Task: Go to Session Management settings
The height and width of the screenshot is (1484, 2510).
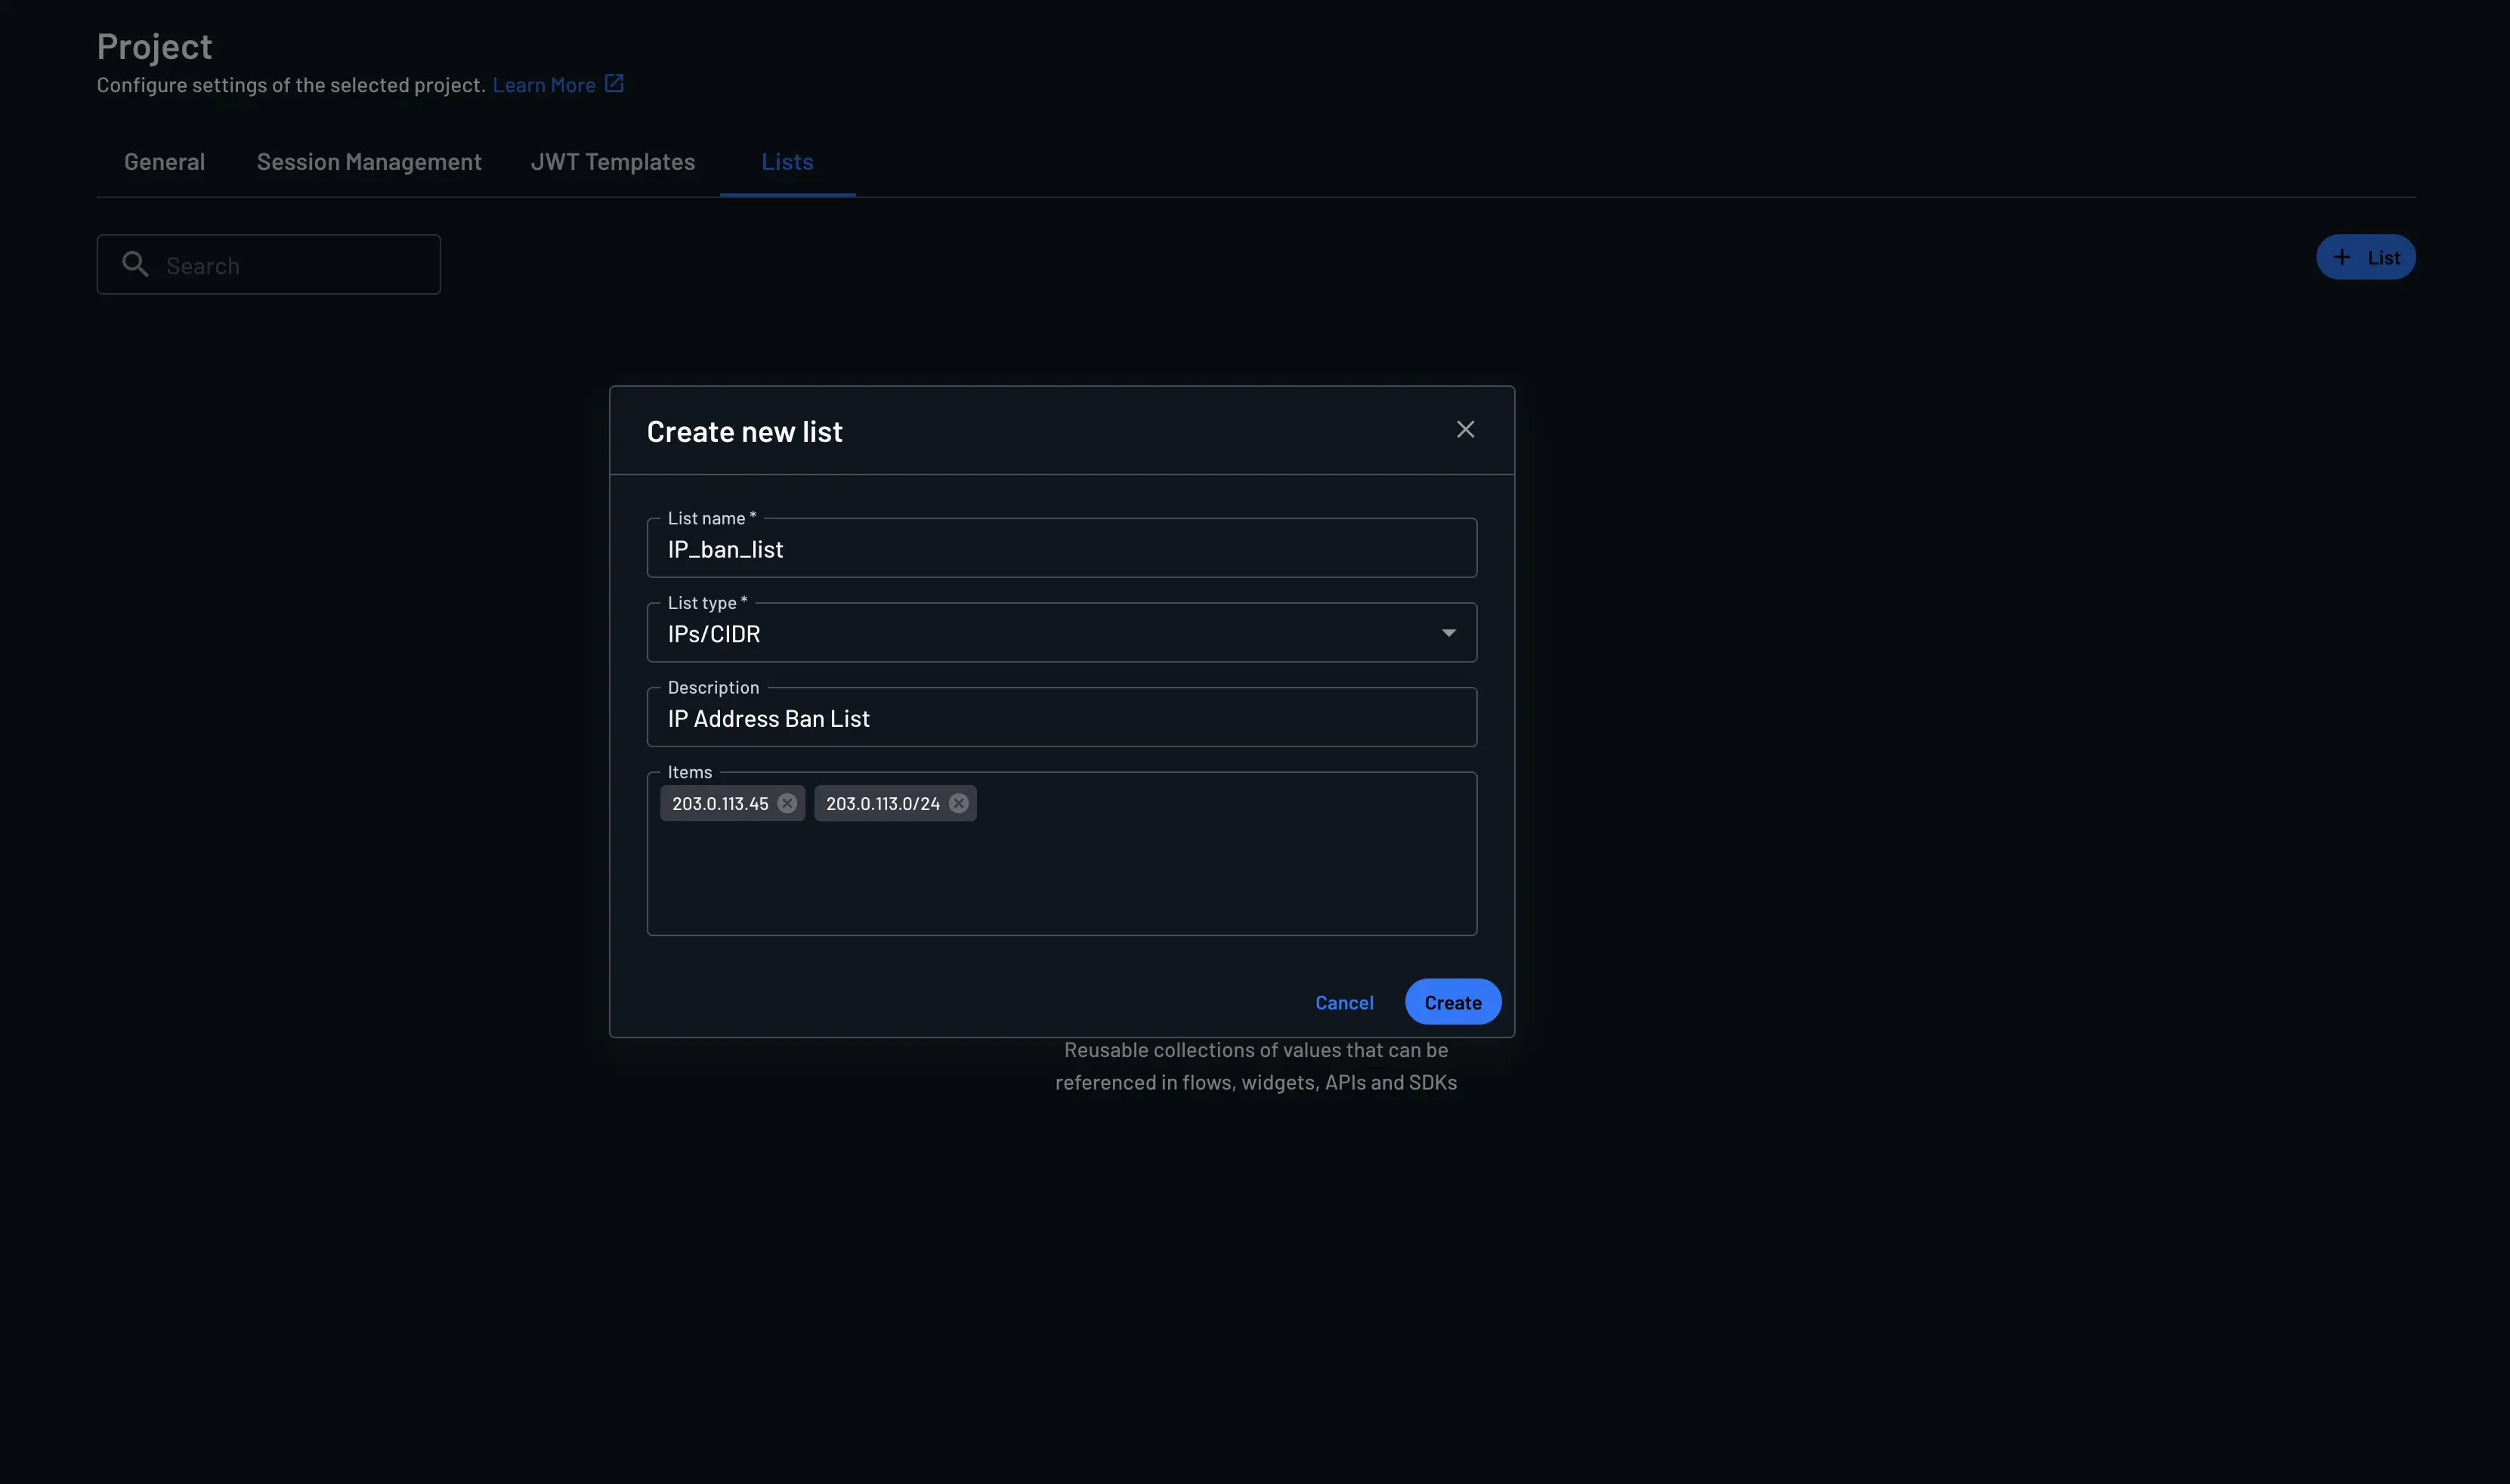Action: point(368,161)
